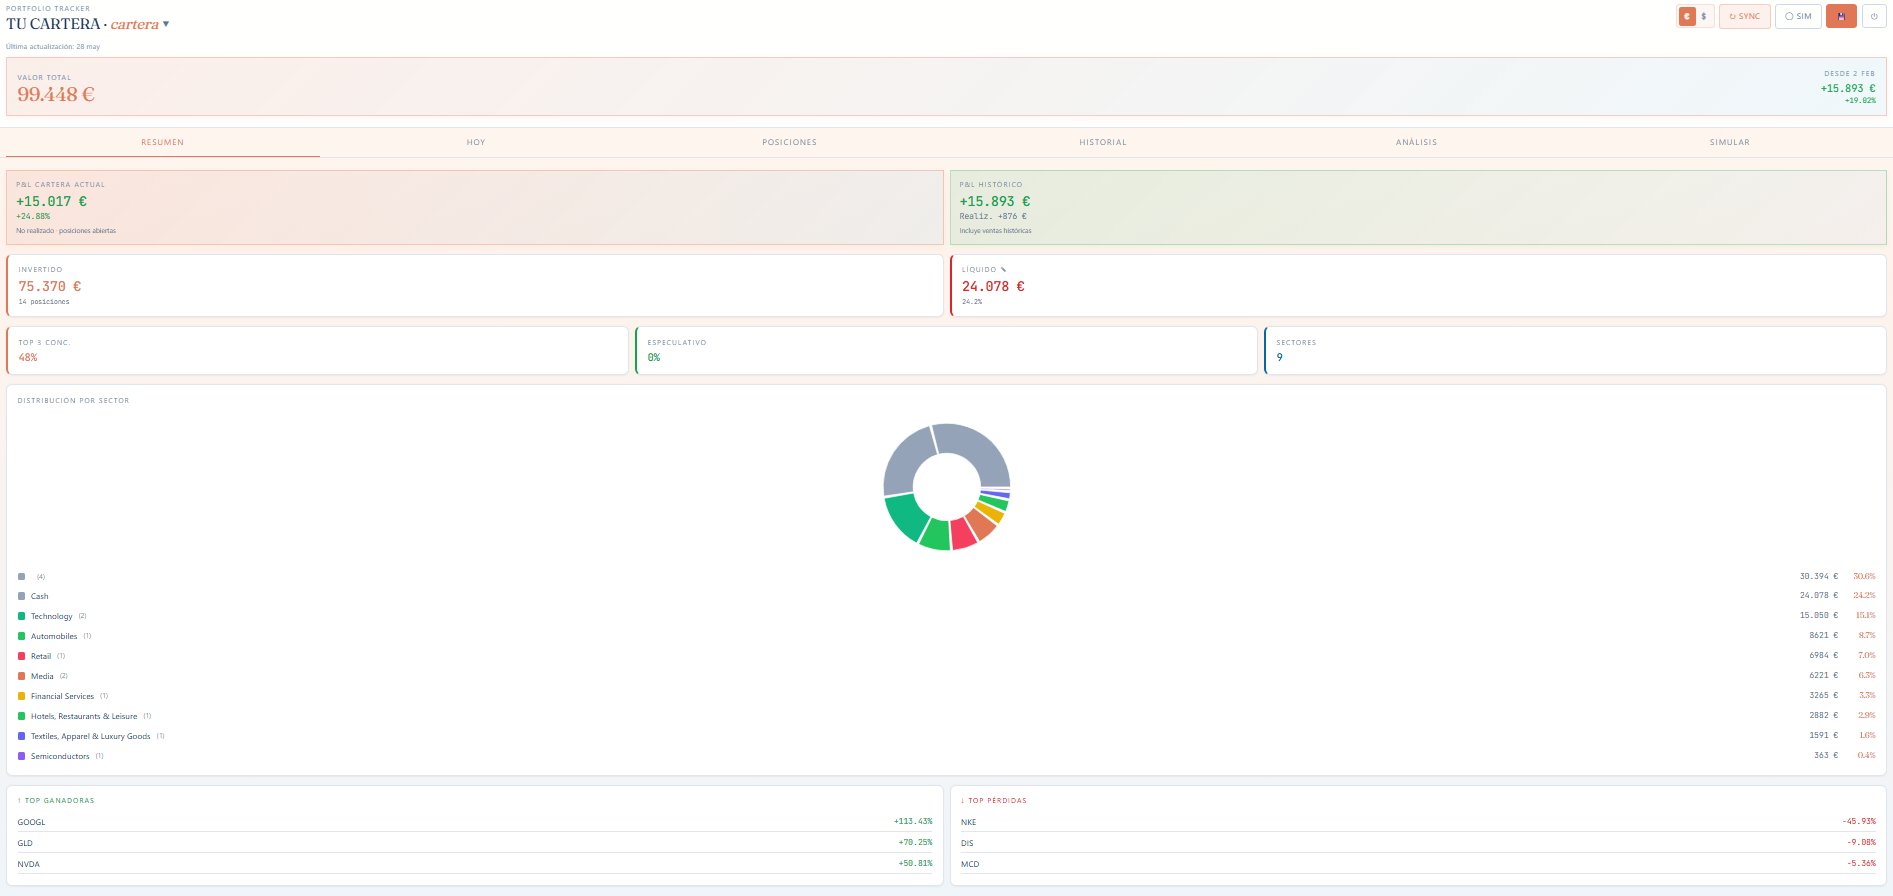This screenshot has height=896, width=1893.
Task: Open the ANÁLISIS tab
Action: [1416, 142]
